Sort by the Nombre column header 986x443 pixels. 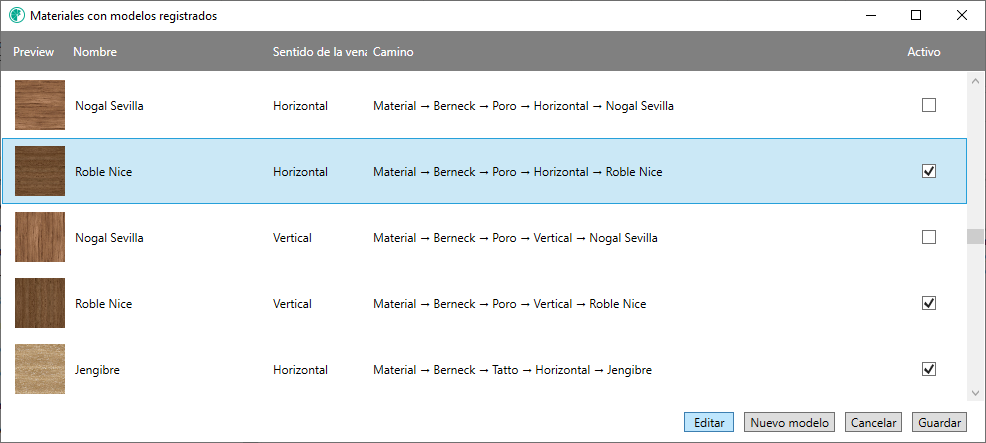coord(95,52)
